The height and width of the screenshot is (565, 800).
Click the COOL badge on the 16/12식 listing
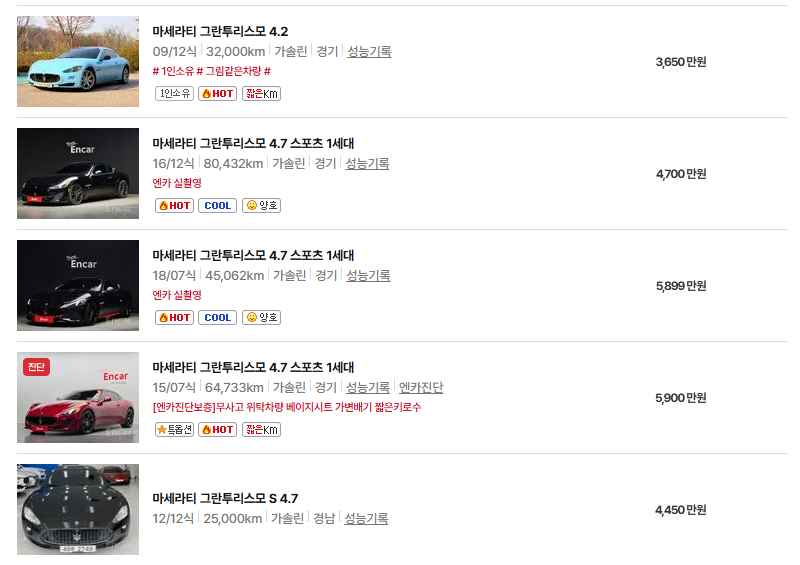[217, 205]
